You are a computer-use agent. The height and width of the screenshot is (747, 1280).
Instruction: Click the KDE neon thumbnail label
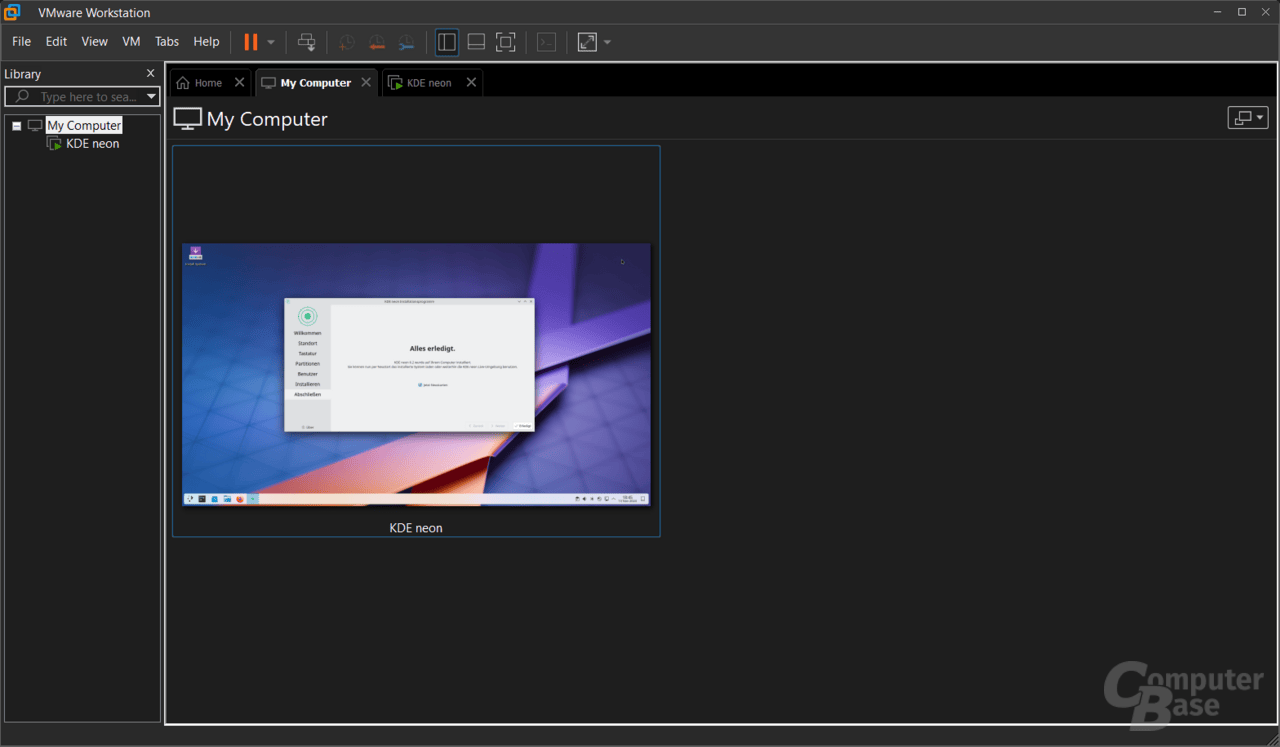[416, 528]
